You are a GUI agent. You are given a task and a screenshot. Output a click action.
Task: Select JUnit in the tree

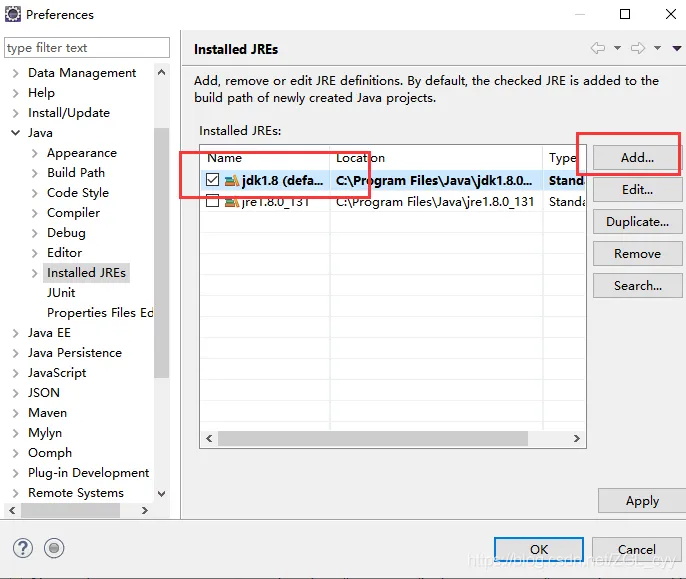(x=61, y=292)
